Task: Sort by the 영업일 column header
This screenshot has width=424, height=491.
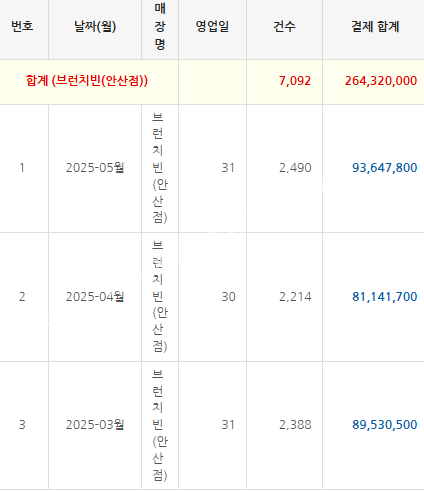Action: click(212, 26)
